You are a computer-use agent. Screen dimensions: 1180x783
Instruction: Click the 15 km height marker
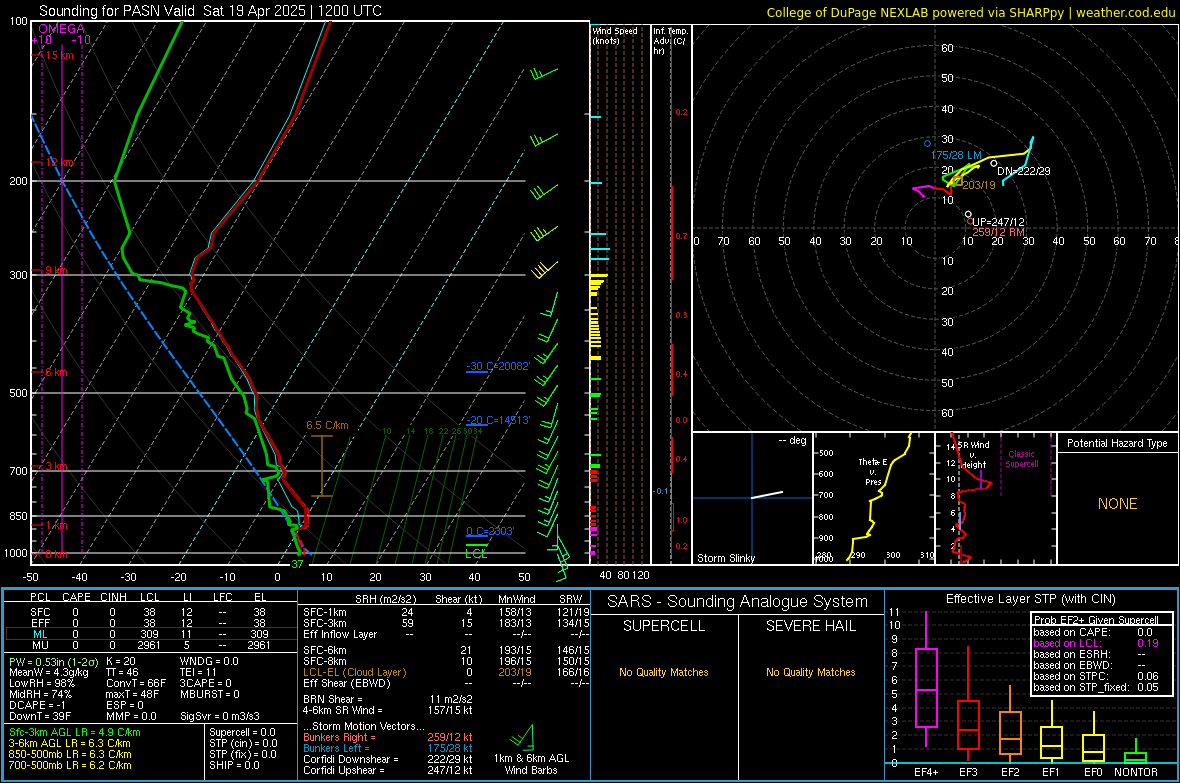pyautogui.click(x=59, y=55)
